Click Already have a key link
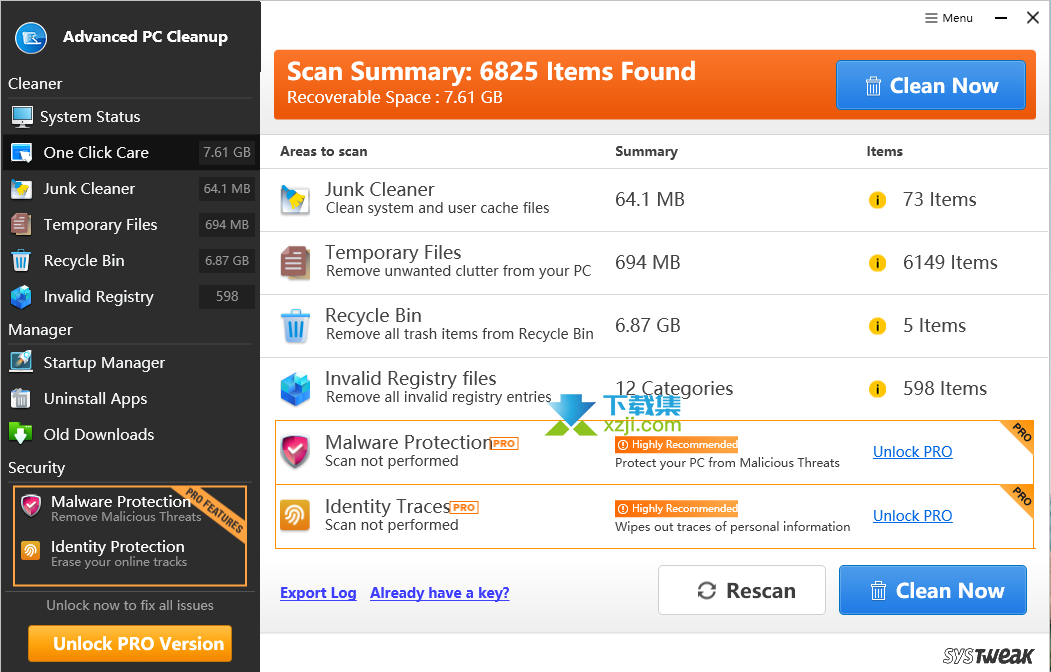The width and height of the screenshot is (1051, 672). (440, 593)
